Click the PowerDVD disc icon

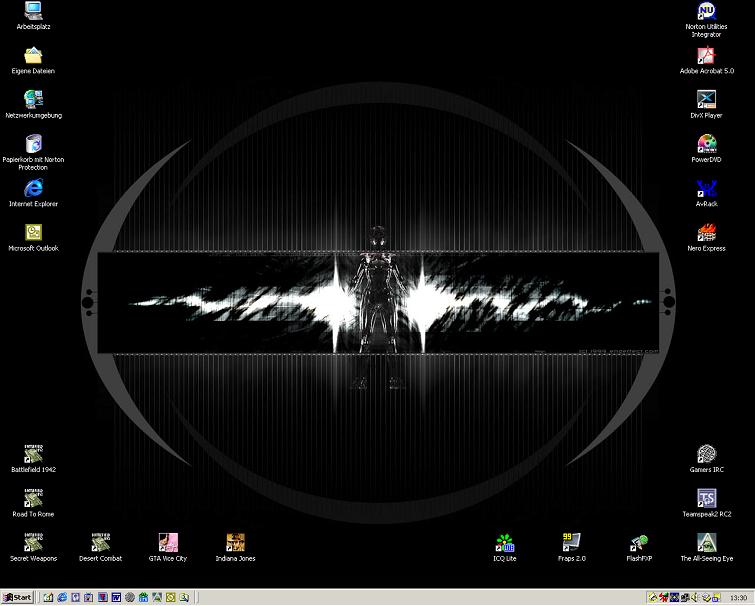click(x=706, y=143)
